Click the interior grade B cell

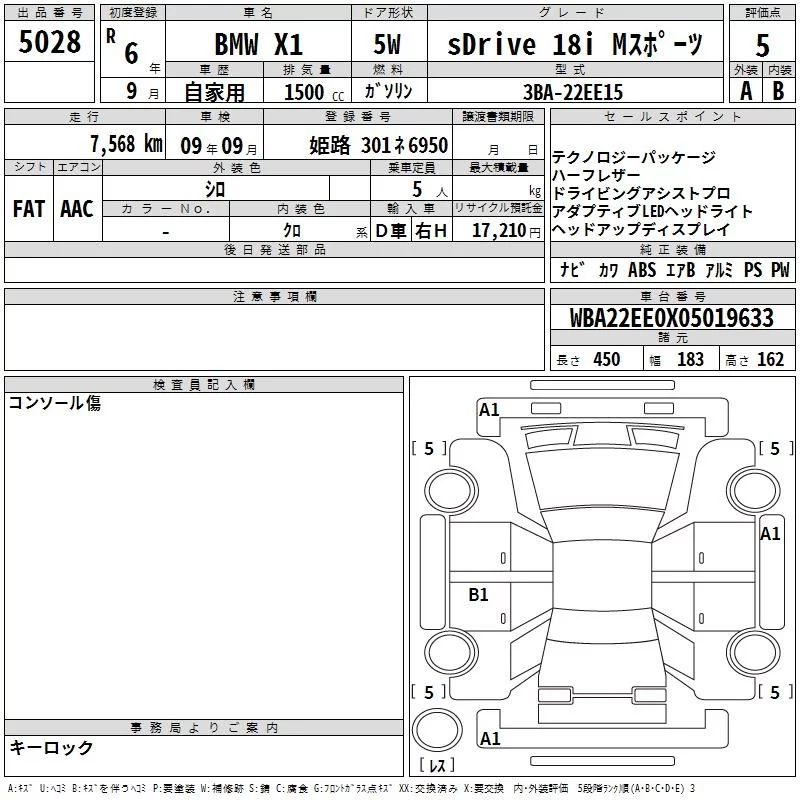[778, 91]
